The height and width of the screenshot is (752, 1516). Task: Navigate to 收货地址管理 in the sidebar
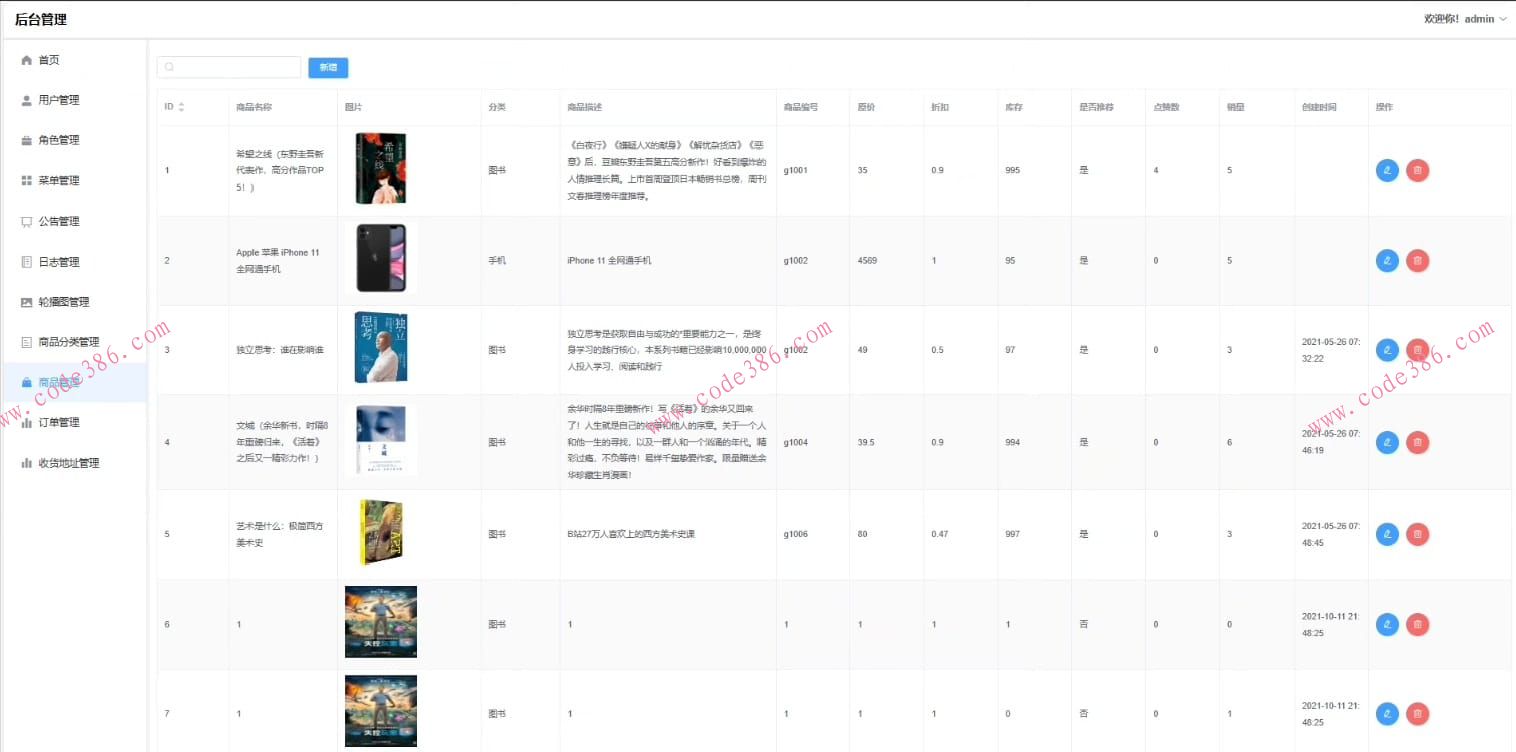click(x=74, y=463)
